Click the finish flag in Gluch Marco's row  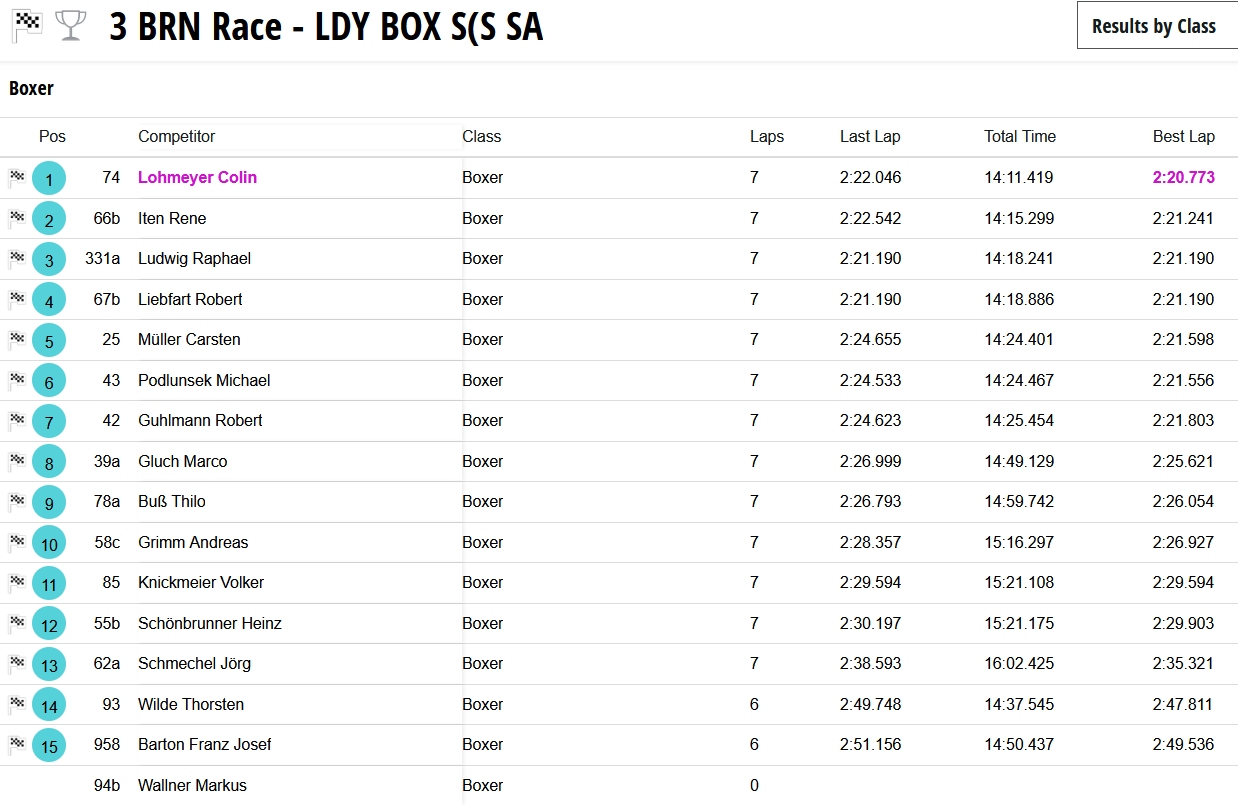(17, 461)
